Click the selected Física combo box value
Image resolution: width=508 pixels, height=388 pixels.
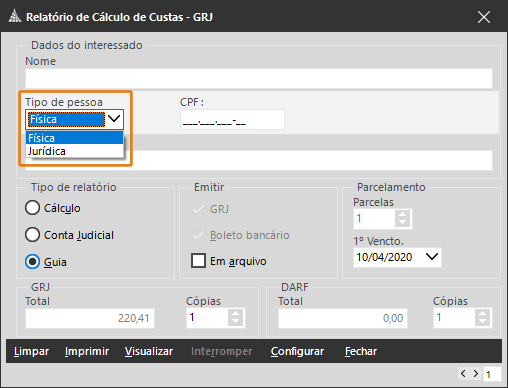tap(66, 119)
